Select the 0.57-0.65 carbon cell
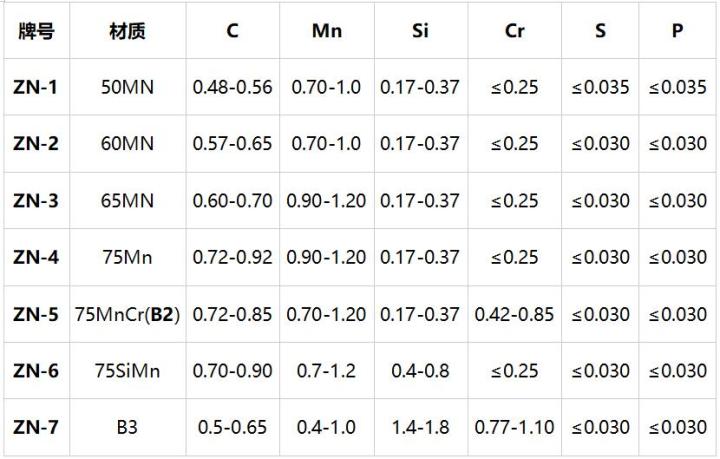 tap(232, 143)
